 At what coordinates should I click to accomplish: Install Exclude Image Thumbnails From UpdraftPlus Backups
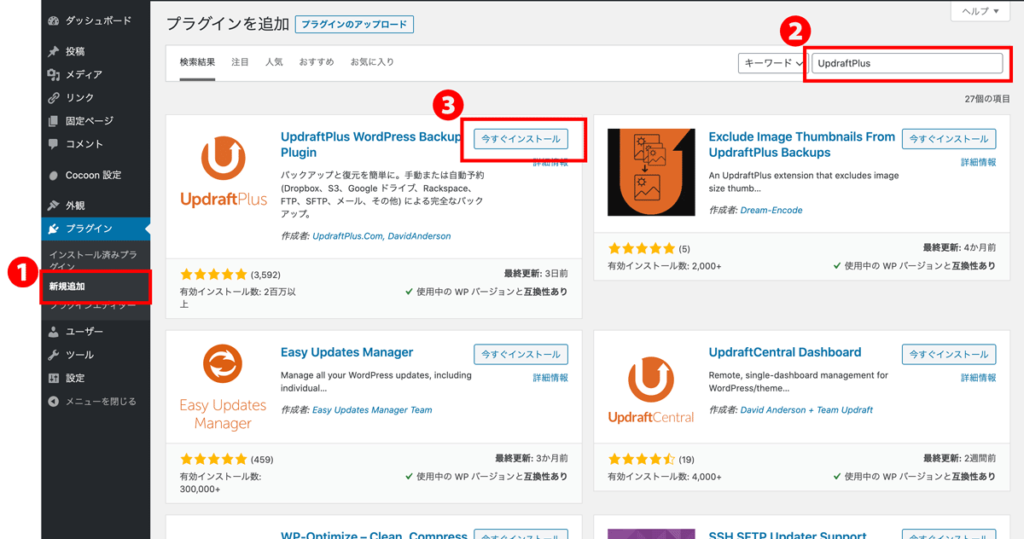949,139
